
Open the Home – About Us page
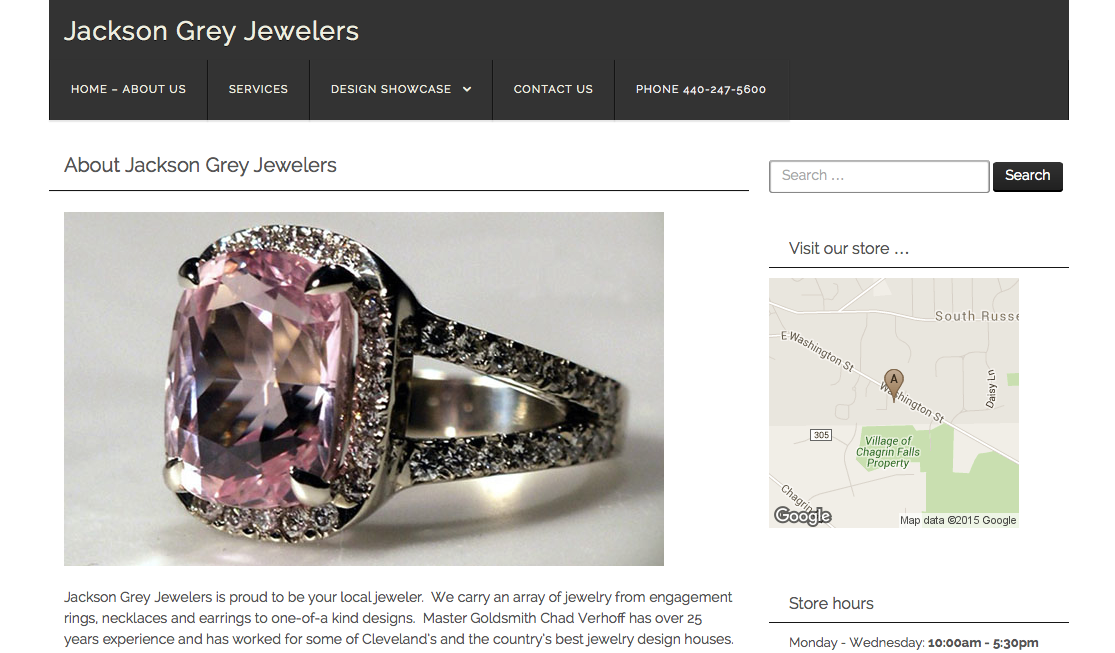pos(128,90)
